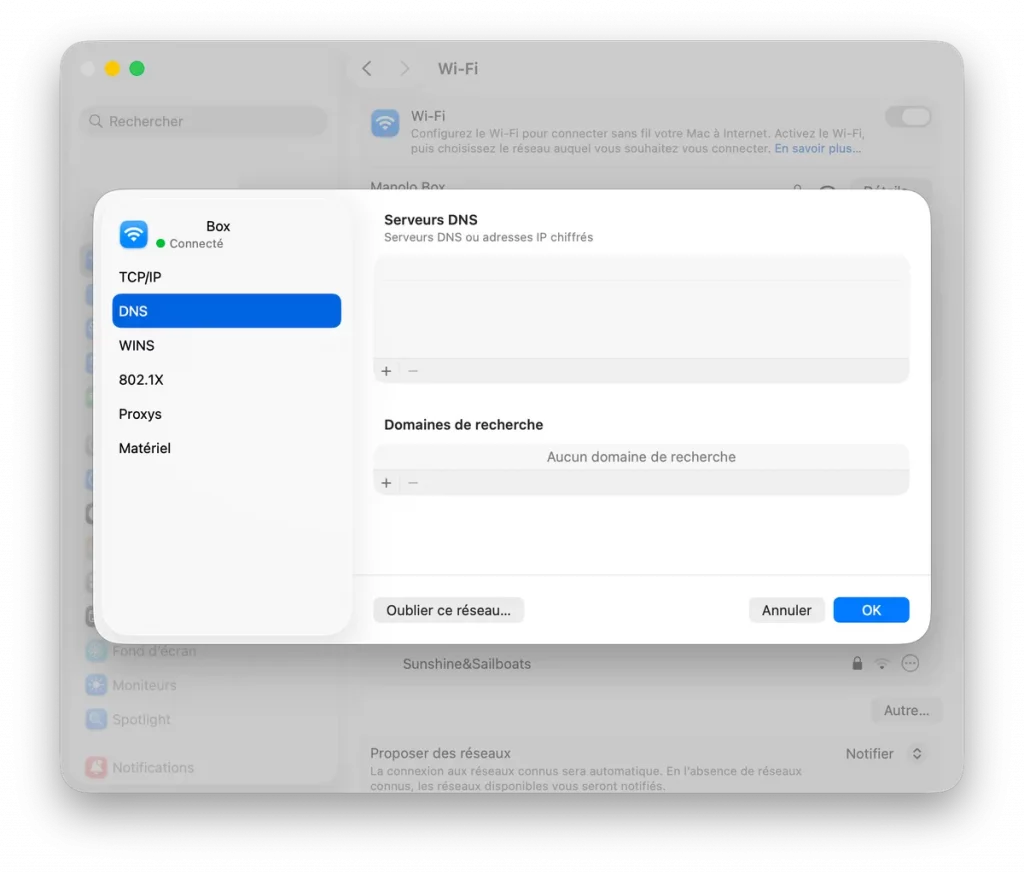Open the Matériel settings tab
The width and height of the screenshot is (1024, 872).
[x=144, y=447]
